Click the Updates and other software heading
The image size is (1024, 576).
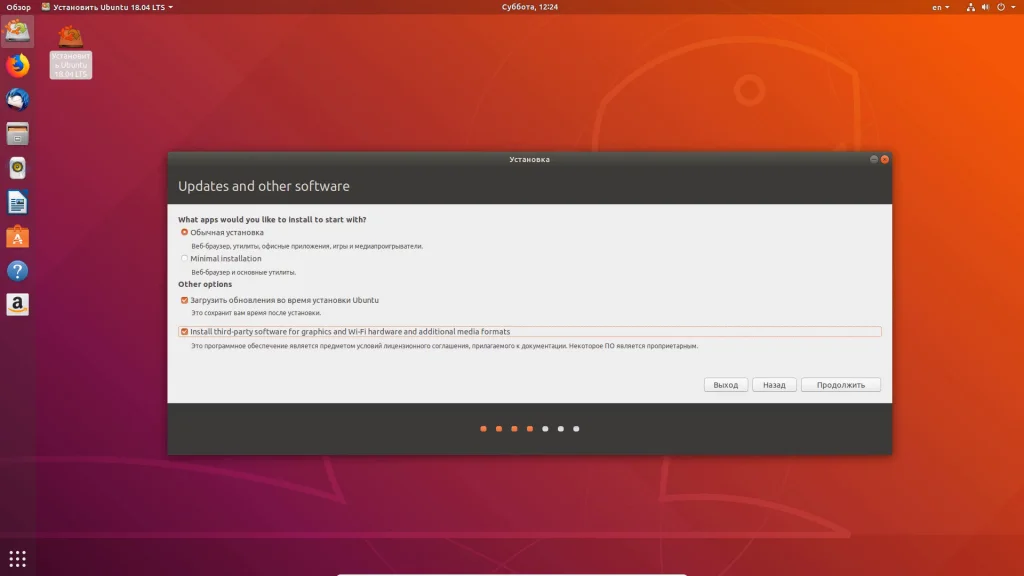[264, 186]
